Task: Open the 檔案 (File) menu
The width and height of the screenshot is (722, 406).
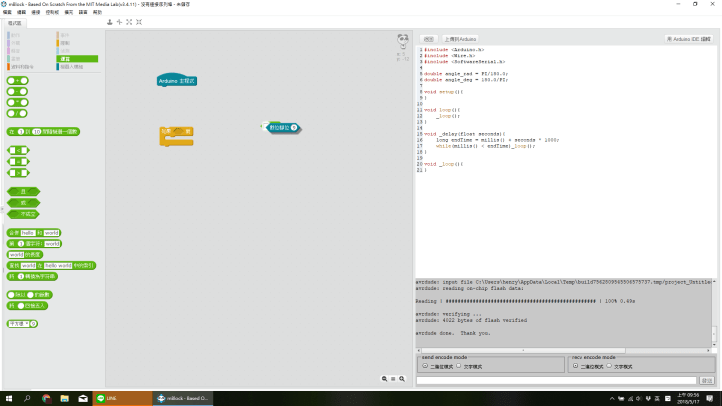Action: (7, 11)
